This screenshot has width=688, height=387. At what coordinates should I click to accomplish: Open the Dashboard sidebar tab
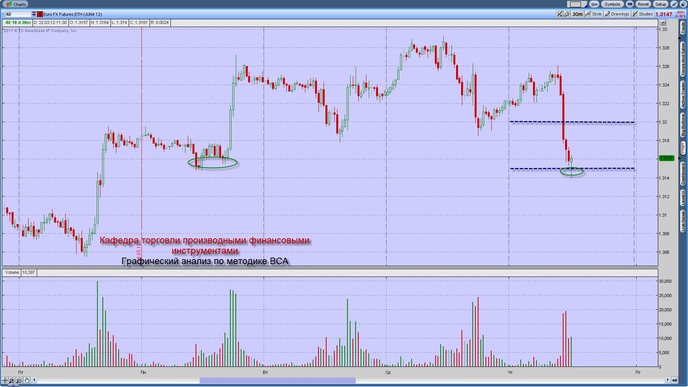[683, 173]
